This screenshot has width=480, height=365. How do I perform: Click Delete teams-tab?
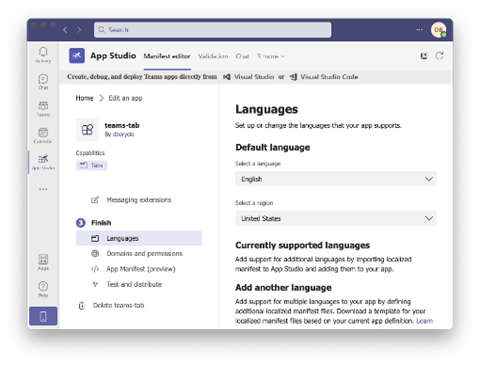click(118, 305)
